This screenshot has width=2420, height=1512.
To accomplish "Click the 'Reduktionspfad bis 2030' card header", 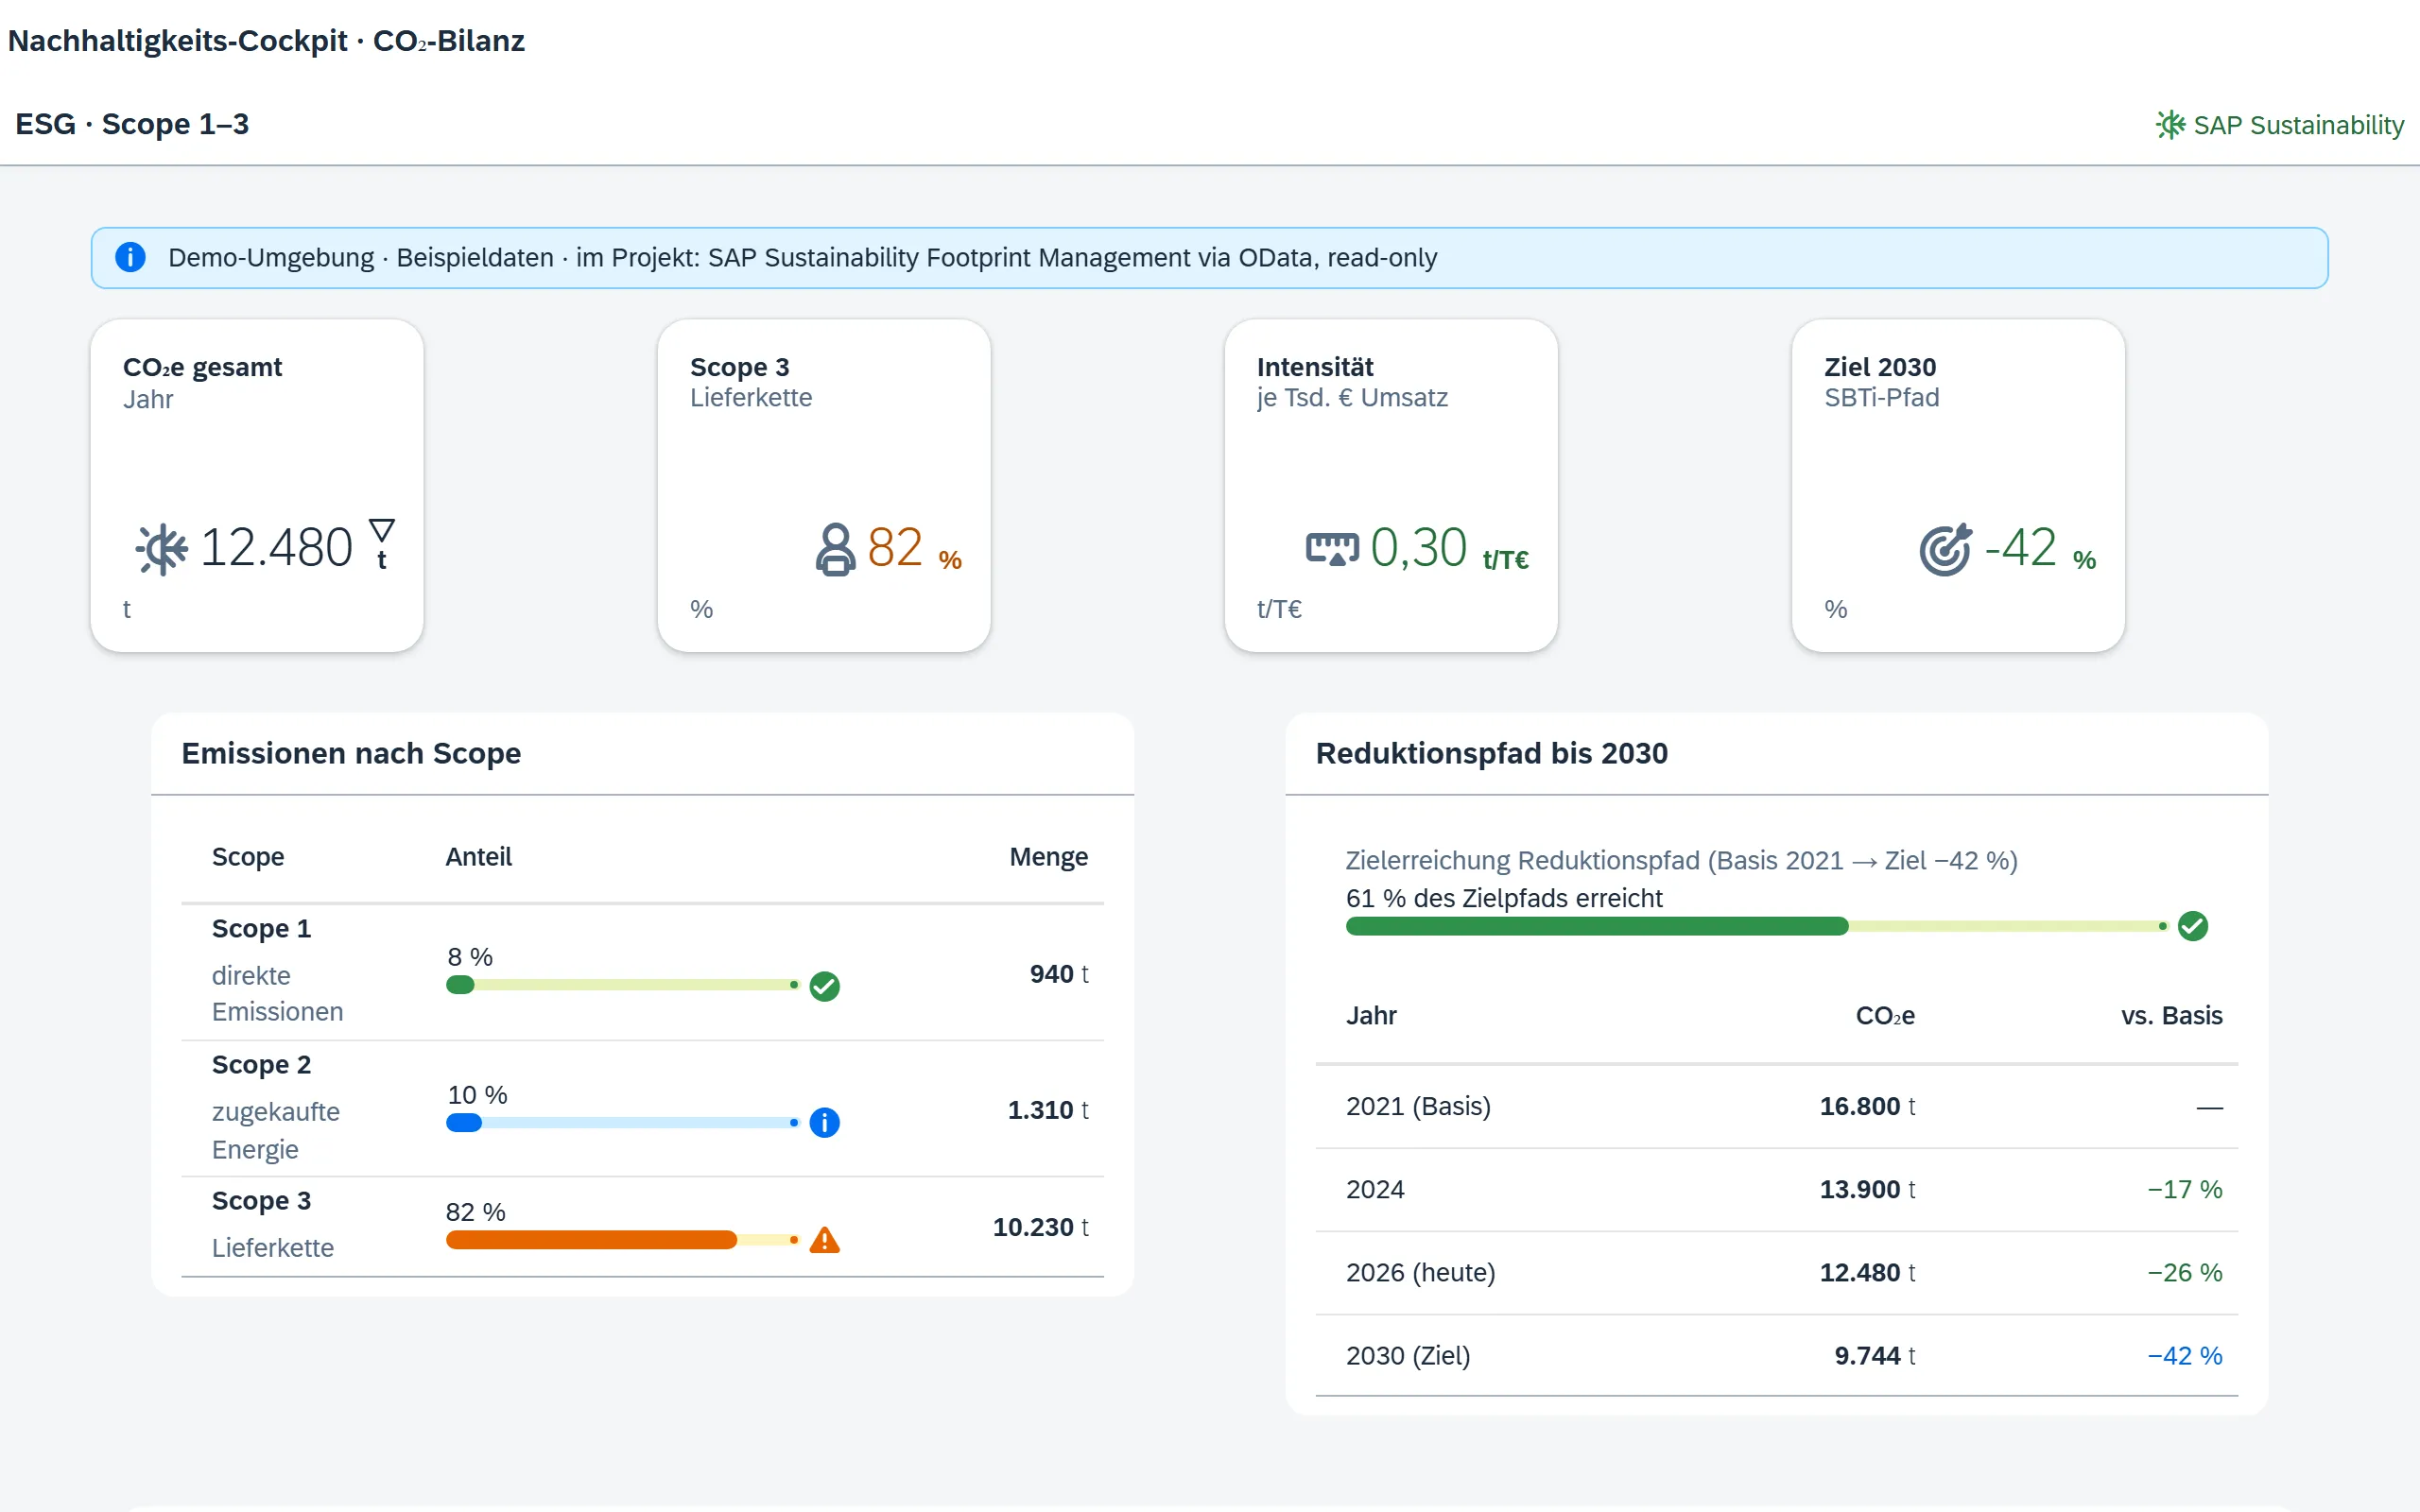I will point(1776,754).
